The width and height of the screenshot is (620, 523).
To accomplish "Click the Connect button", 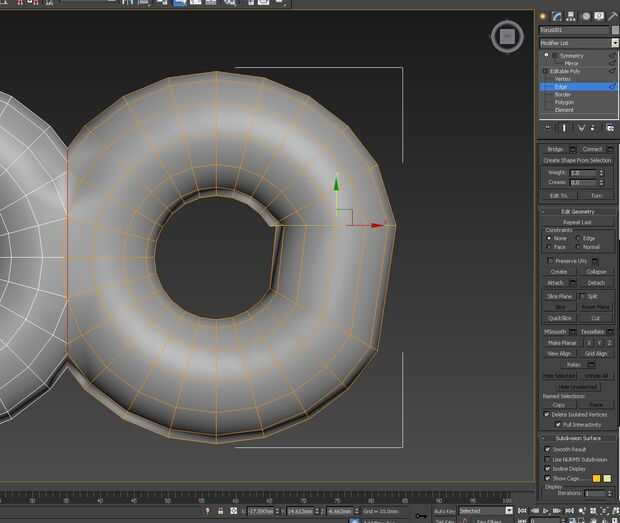I will 592,149.
